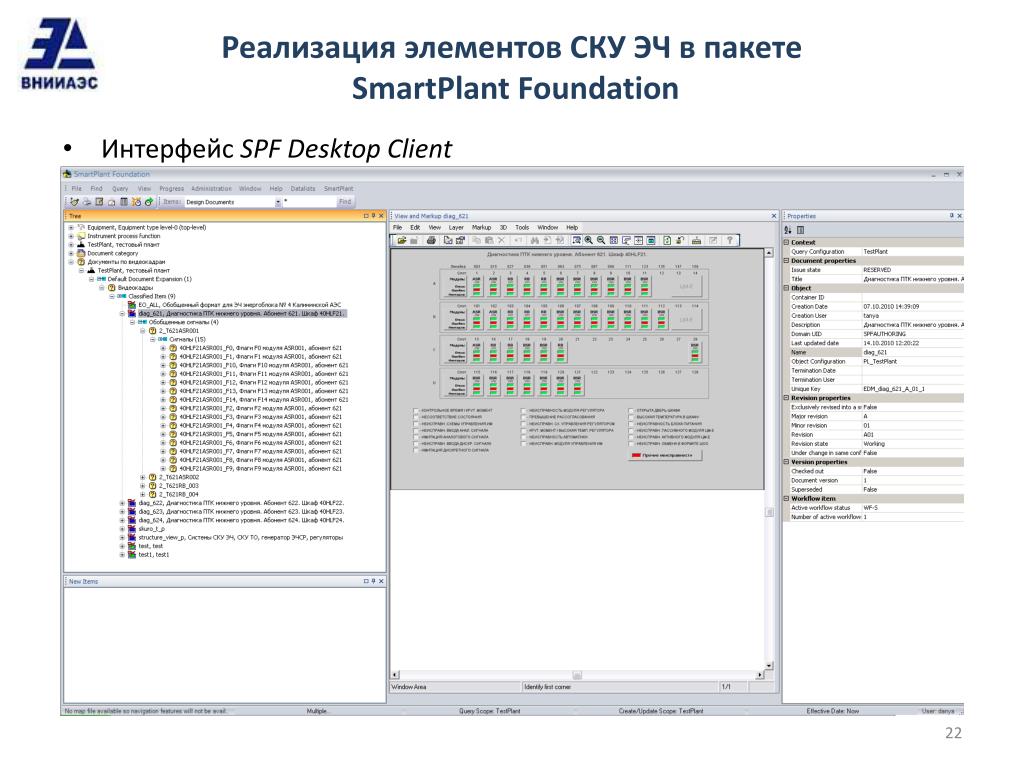Image resolution: width=1024 pixels, height=768 pixels.
Task: Select the Zoom Area tool icon
Action: point(576,240)
